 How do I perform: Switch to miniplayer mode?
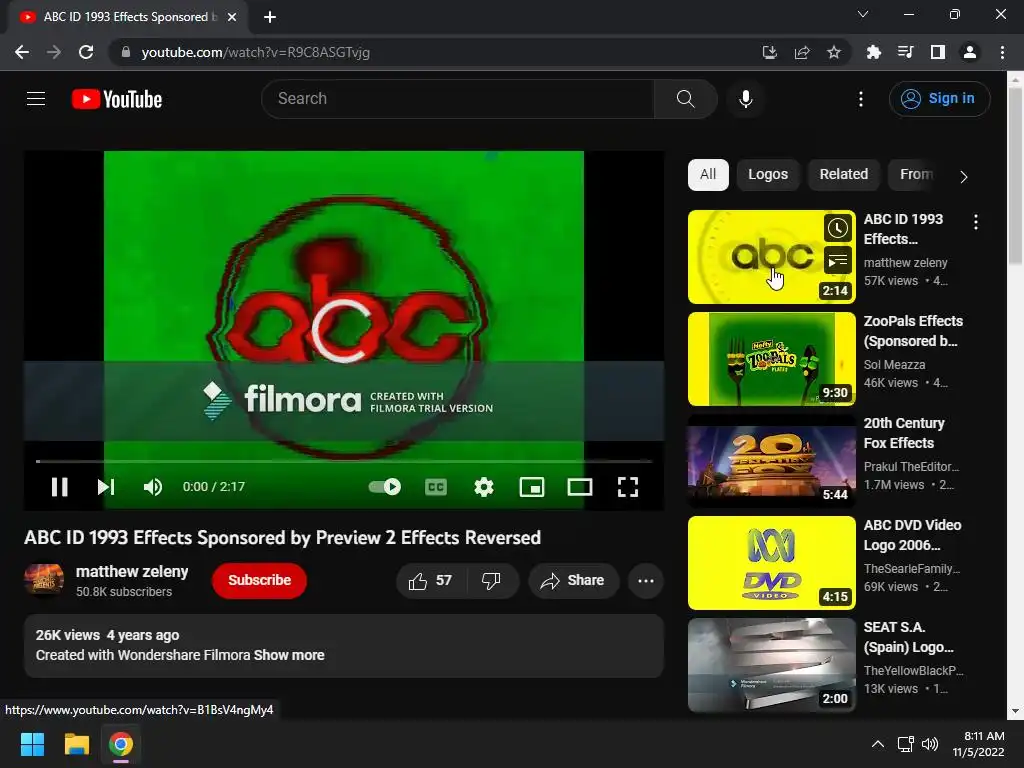[x=532, y=487]
